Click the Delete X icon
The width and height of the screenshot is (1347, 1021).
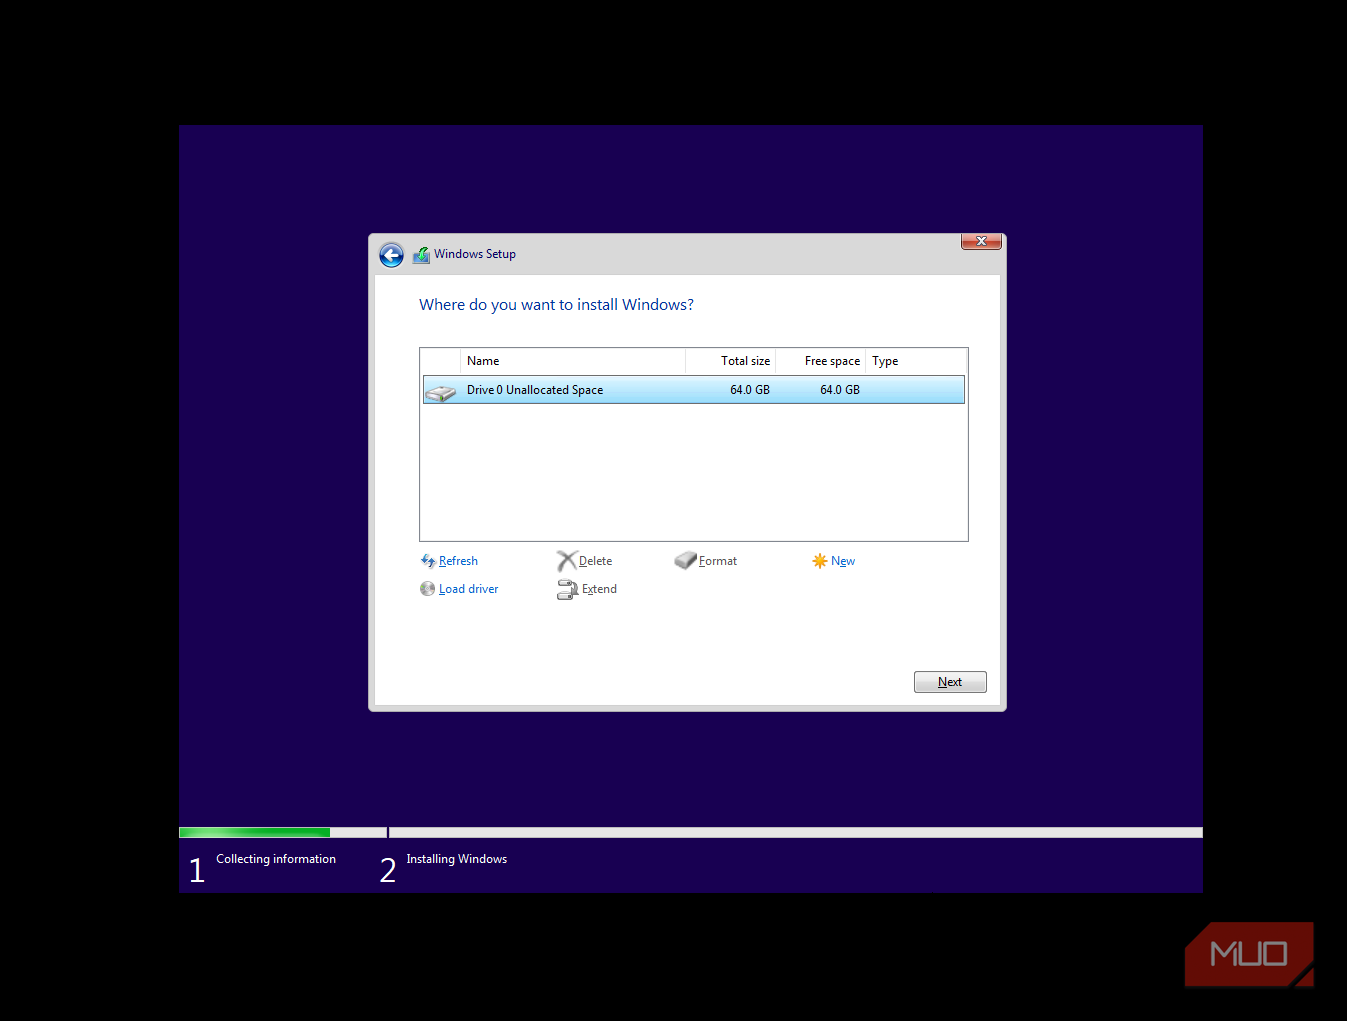click(567, 561)
